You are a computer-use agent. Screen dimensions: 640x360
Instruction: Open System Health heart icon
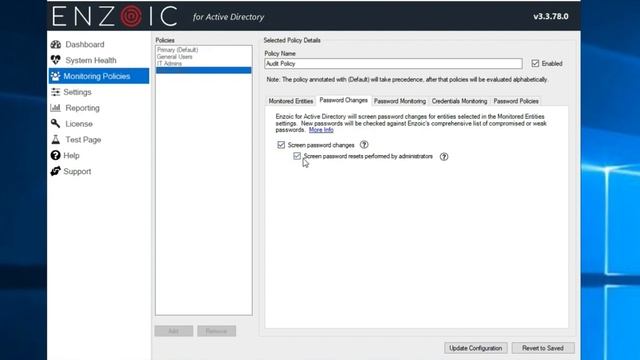(56, 60)
